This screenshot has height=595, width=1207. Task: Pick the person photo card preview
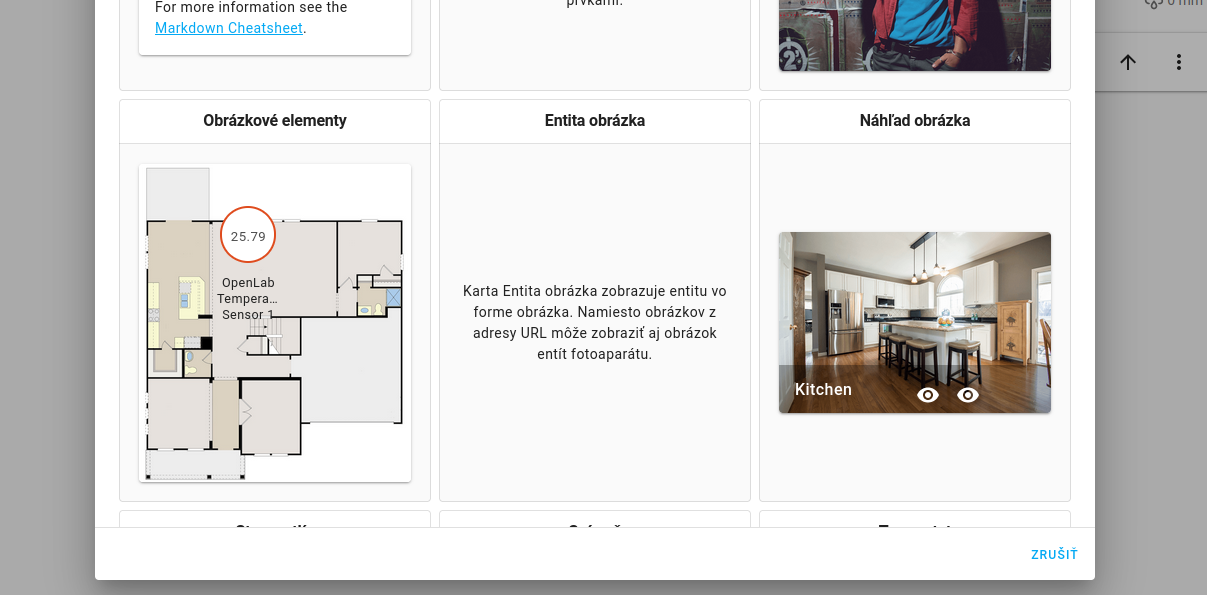point(915,35)
